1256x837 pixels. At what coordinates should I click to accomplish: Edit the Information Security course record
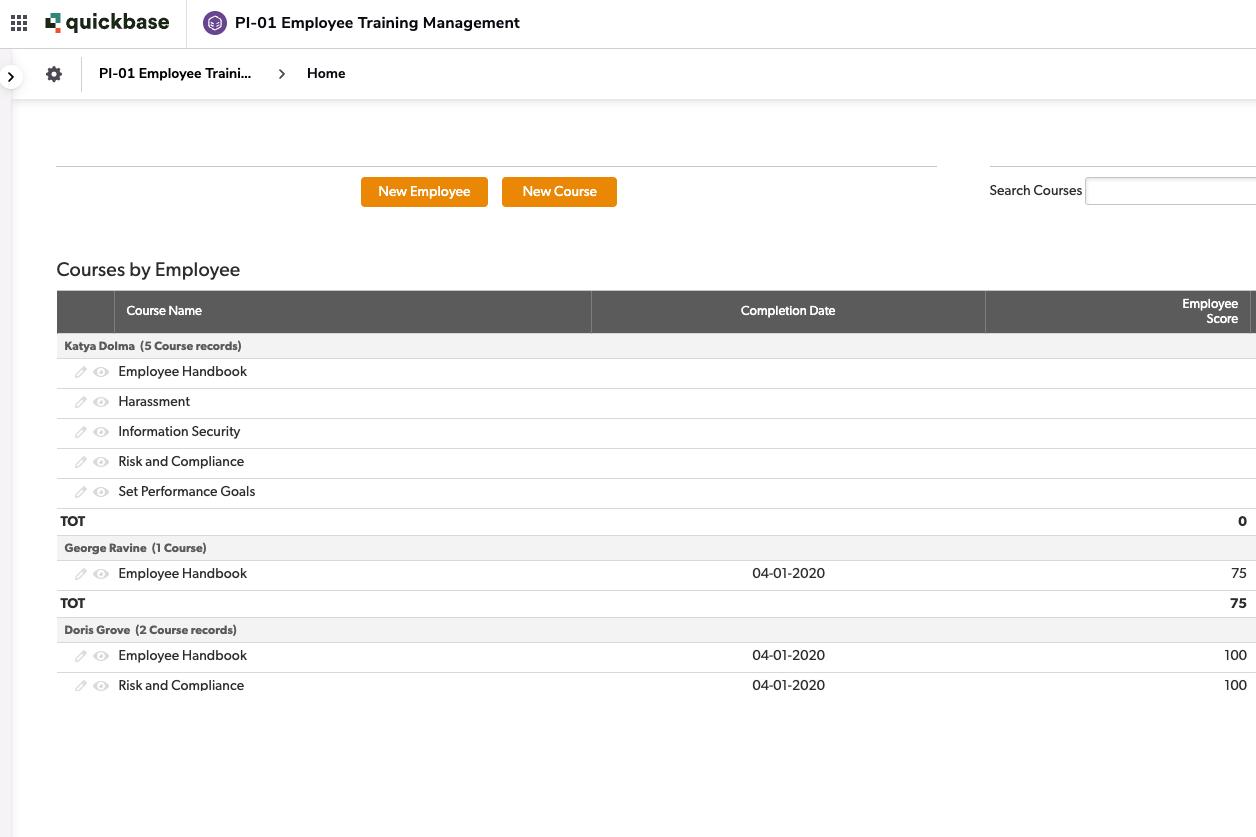click(80, 431)
